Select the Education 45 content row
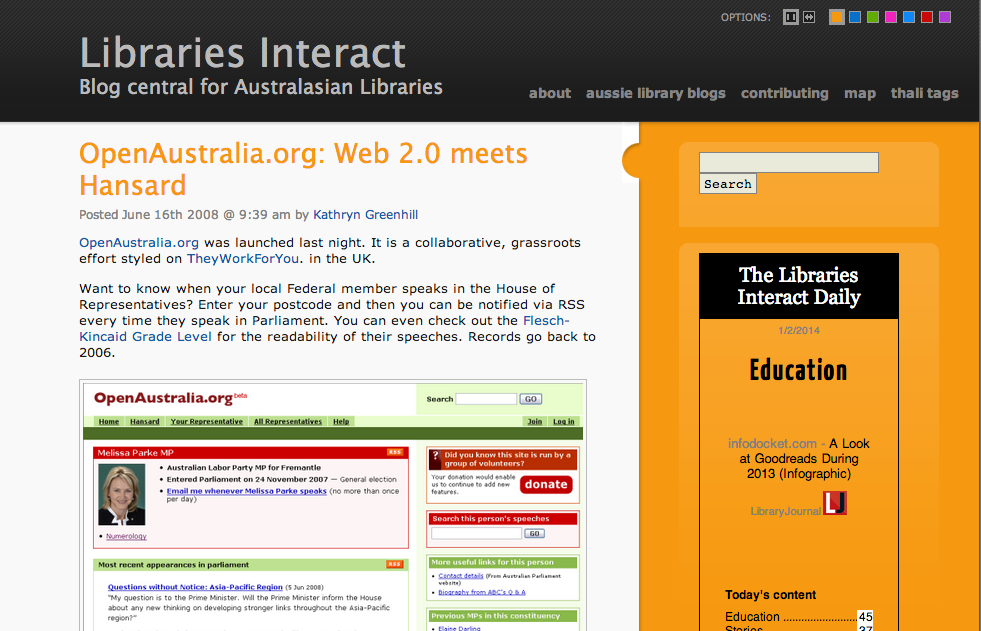The image size is (981, 631). coord(798,617)
